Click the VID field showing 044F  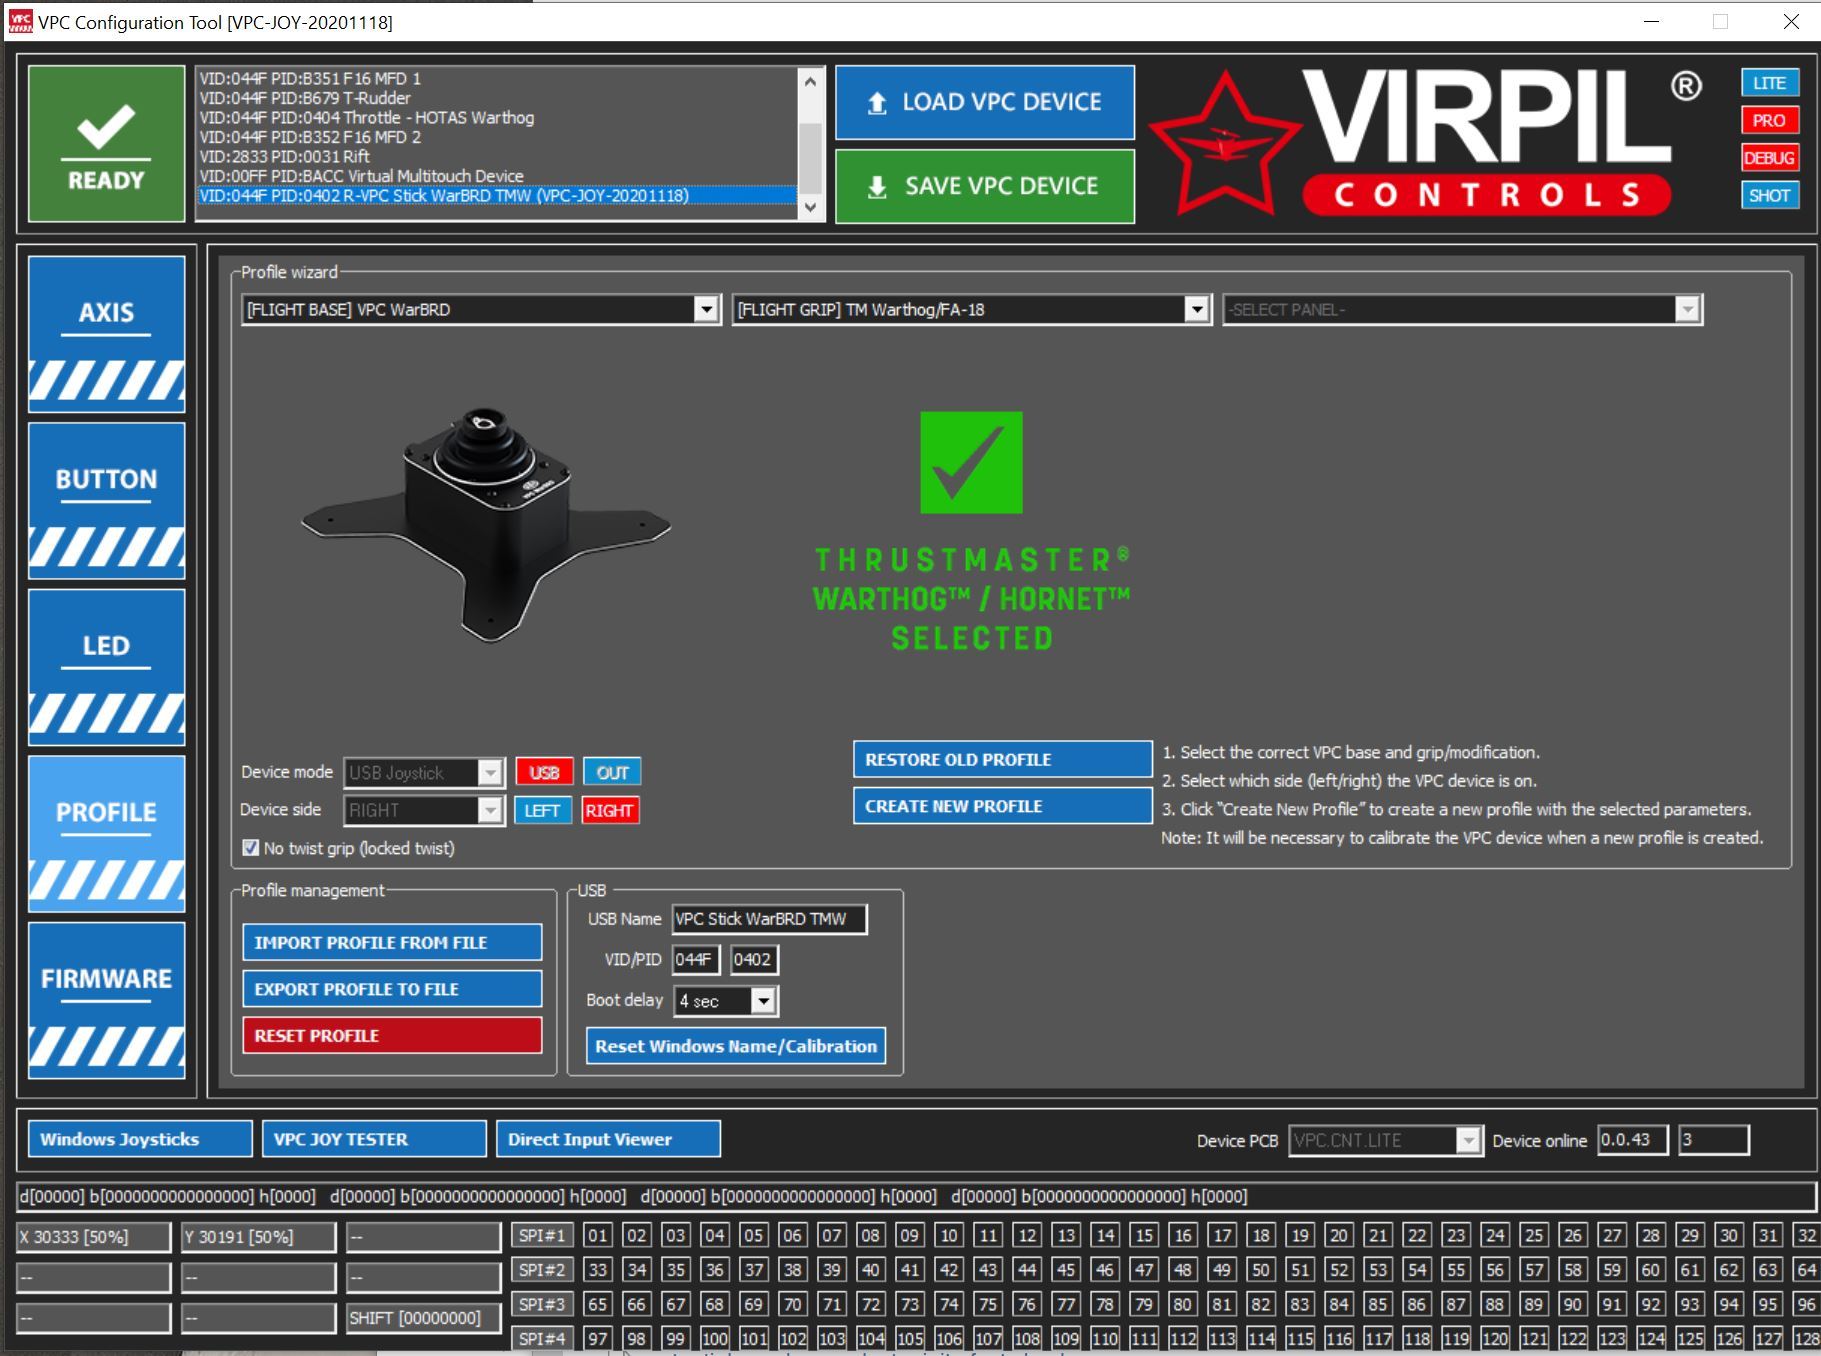pos(695,960)
